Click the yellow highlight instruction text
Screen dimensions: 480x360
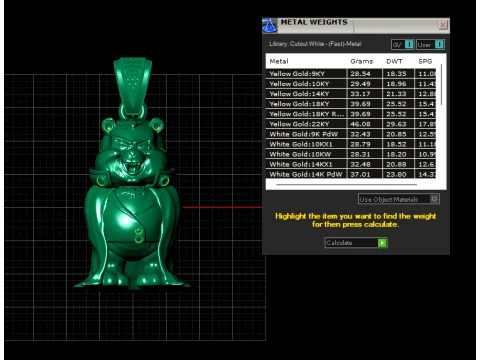click(x=355, y=220)
